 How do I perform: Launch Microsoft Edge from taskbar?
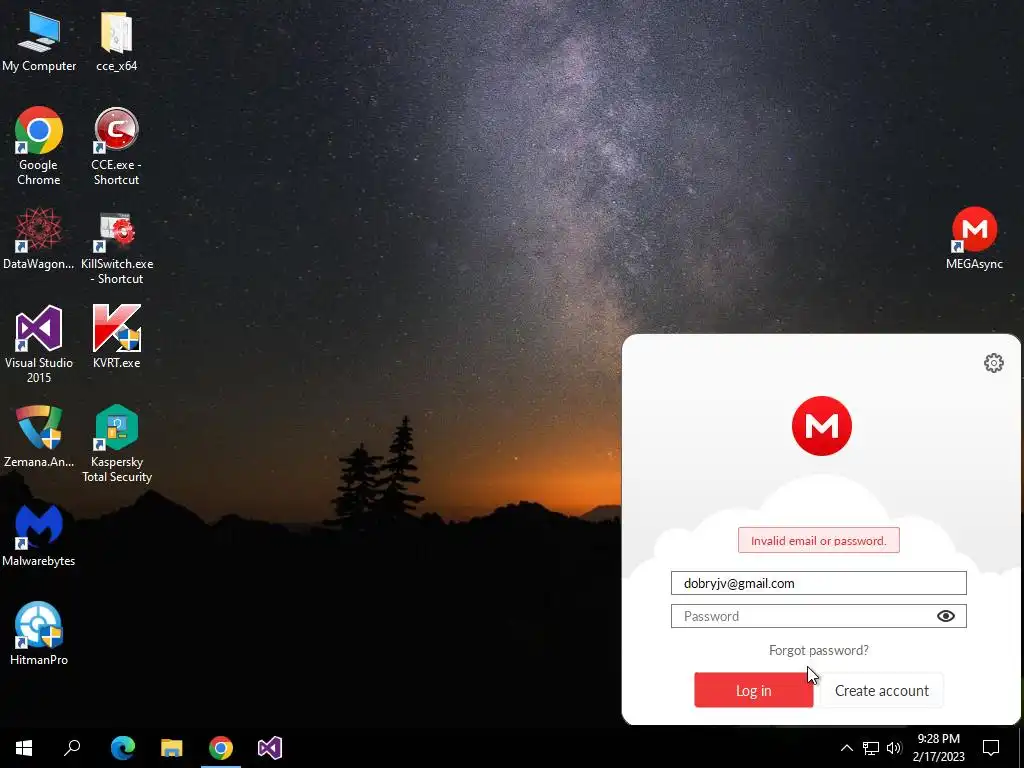[122, 748]
